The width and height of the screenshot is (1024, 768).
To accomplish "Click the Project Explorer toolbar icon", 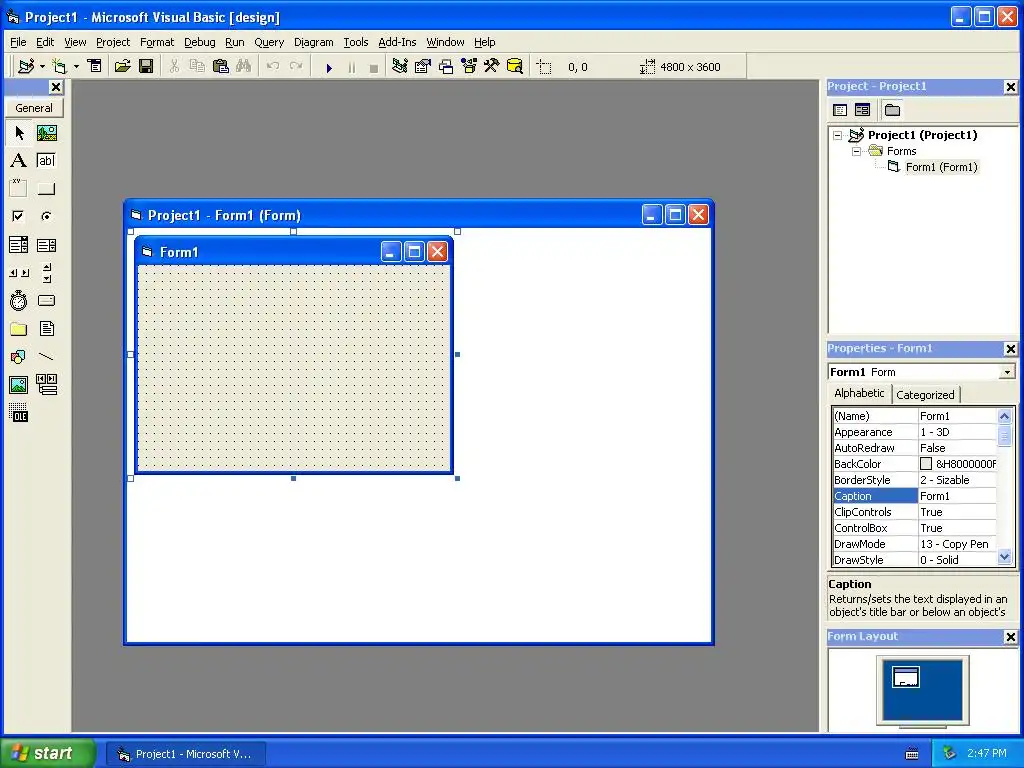I will click(x=400, y=66).
